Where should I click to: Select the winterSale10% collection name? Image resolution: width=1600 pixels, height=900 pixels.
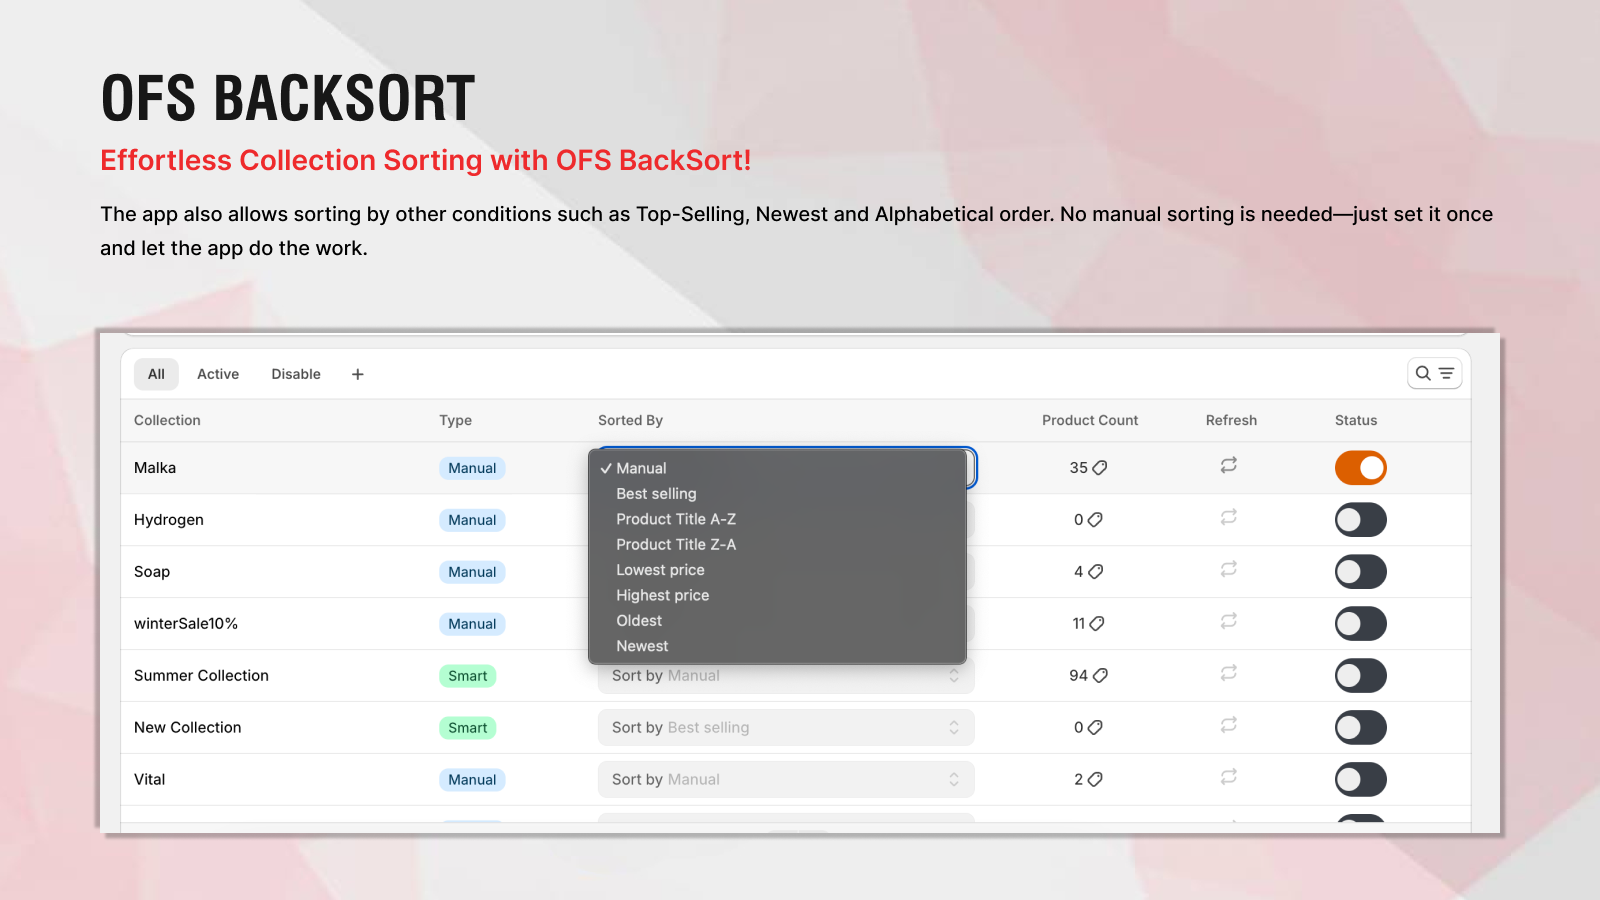(187, 623)
